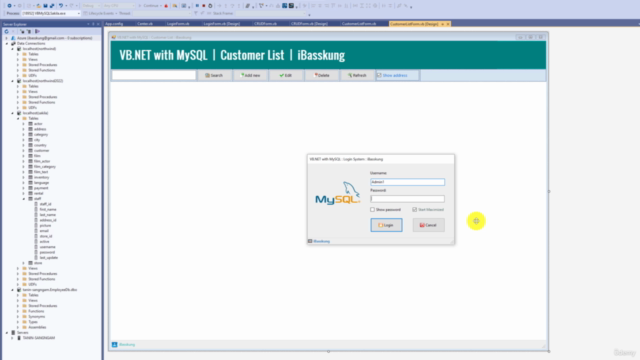Click the Refresh button in Customer List form
The image size is (640, 360).
click(357, 75)
